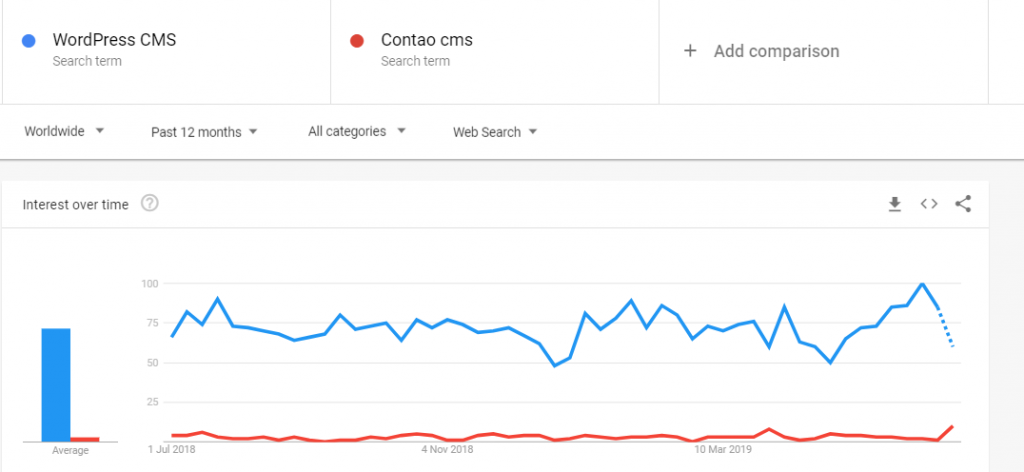Open the All categories dropdown
The width and height of the screenshot is (1024, 472).
(357, 131)
